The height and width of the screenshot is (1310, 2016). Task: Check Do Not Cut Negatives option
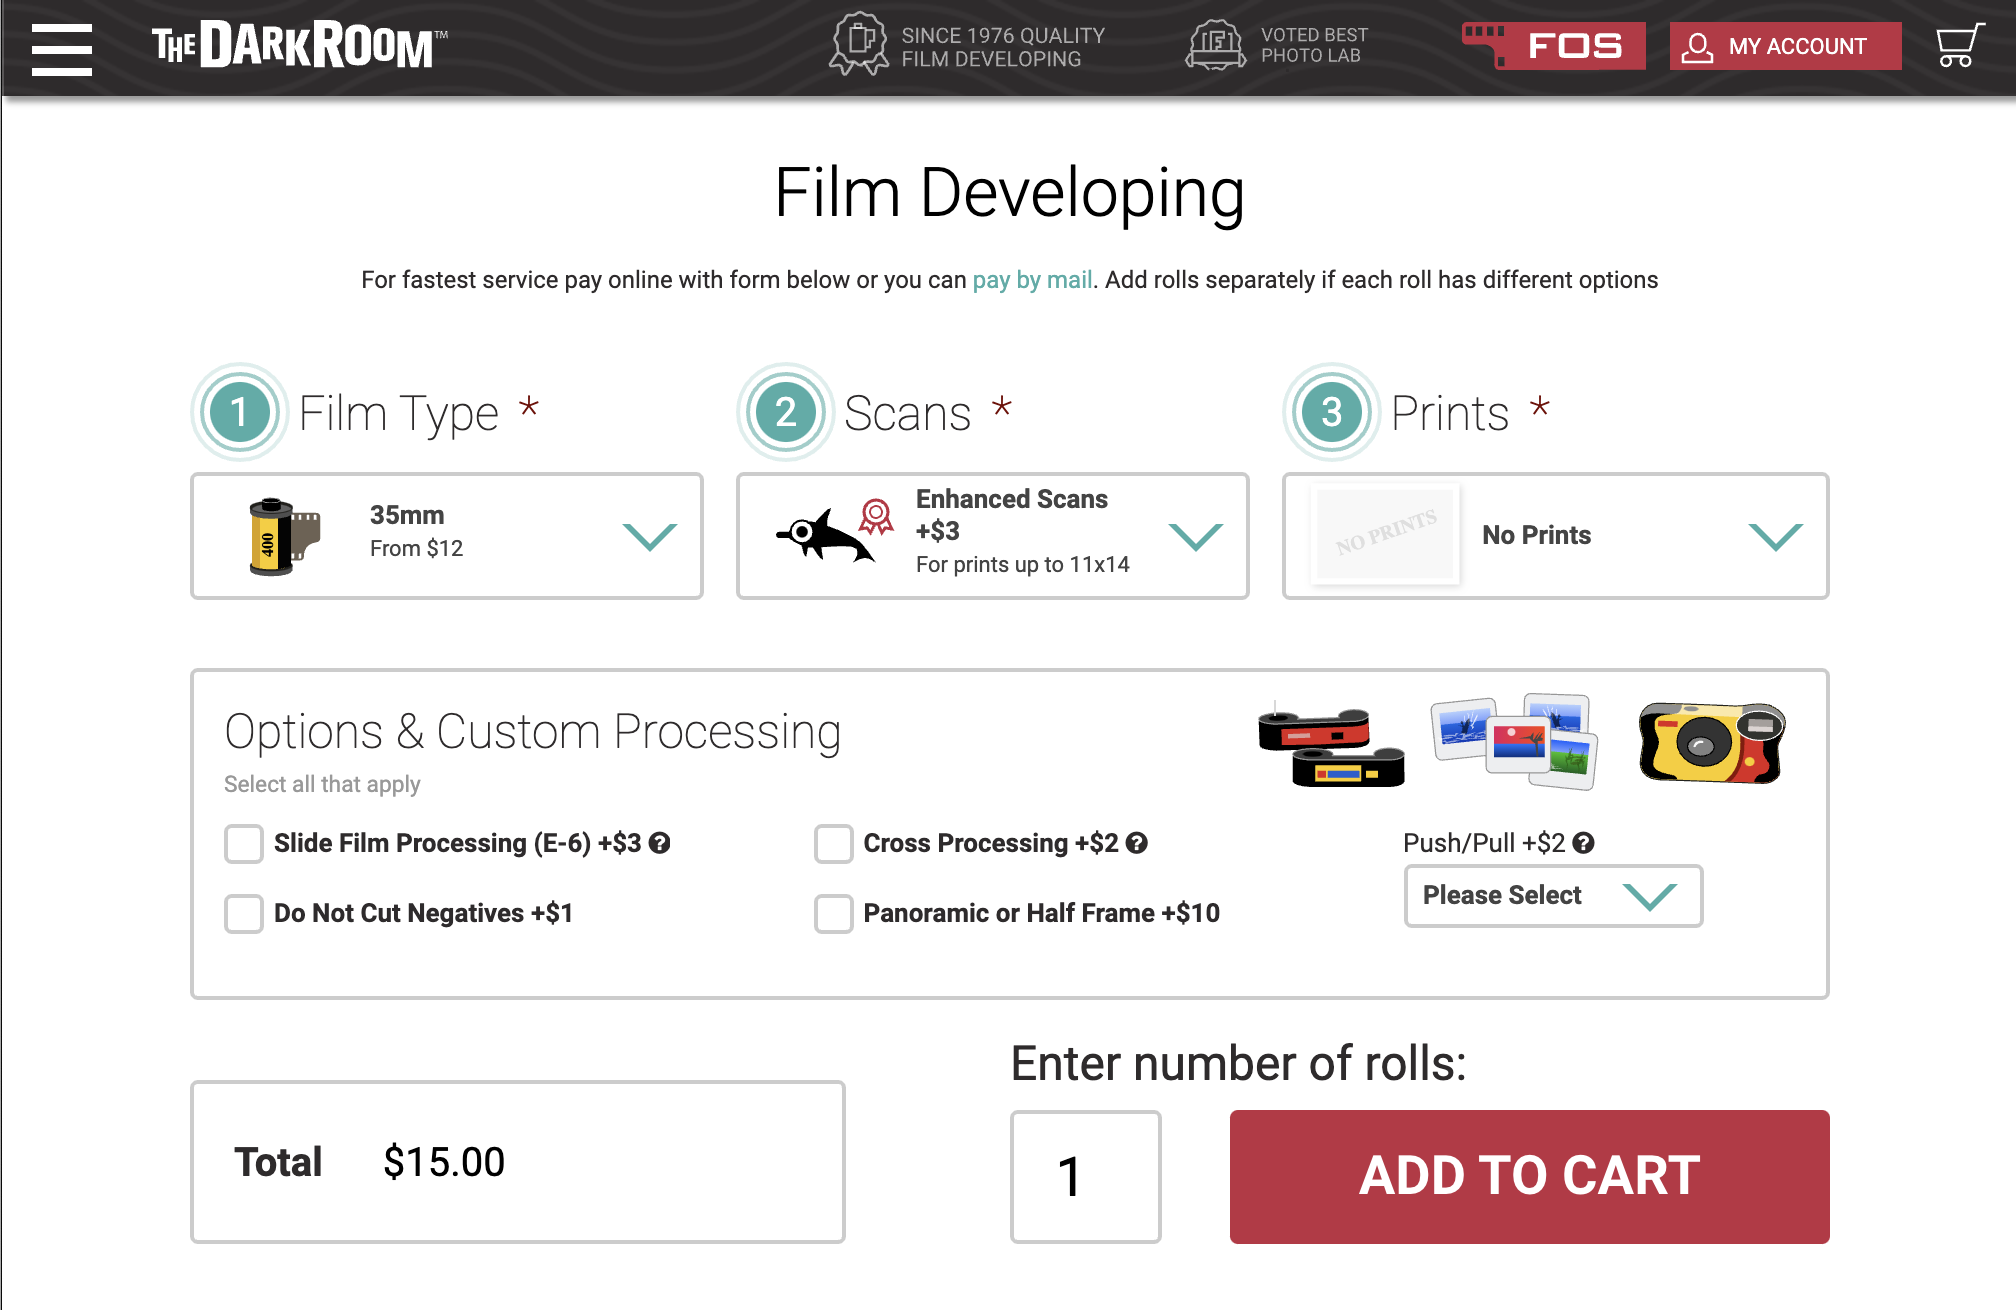[x=244, y=913]
